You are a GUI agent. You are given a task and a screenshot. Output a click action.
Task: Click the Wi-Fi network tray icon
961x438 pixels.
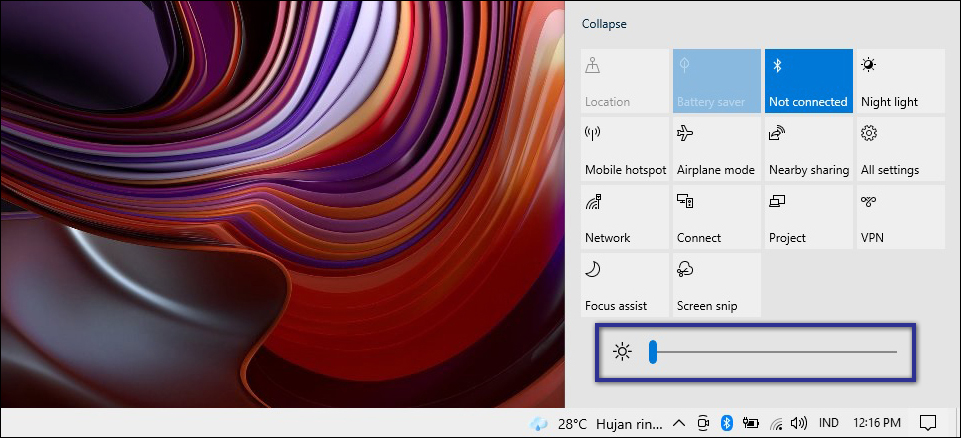[x=775, y=423]
